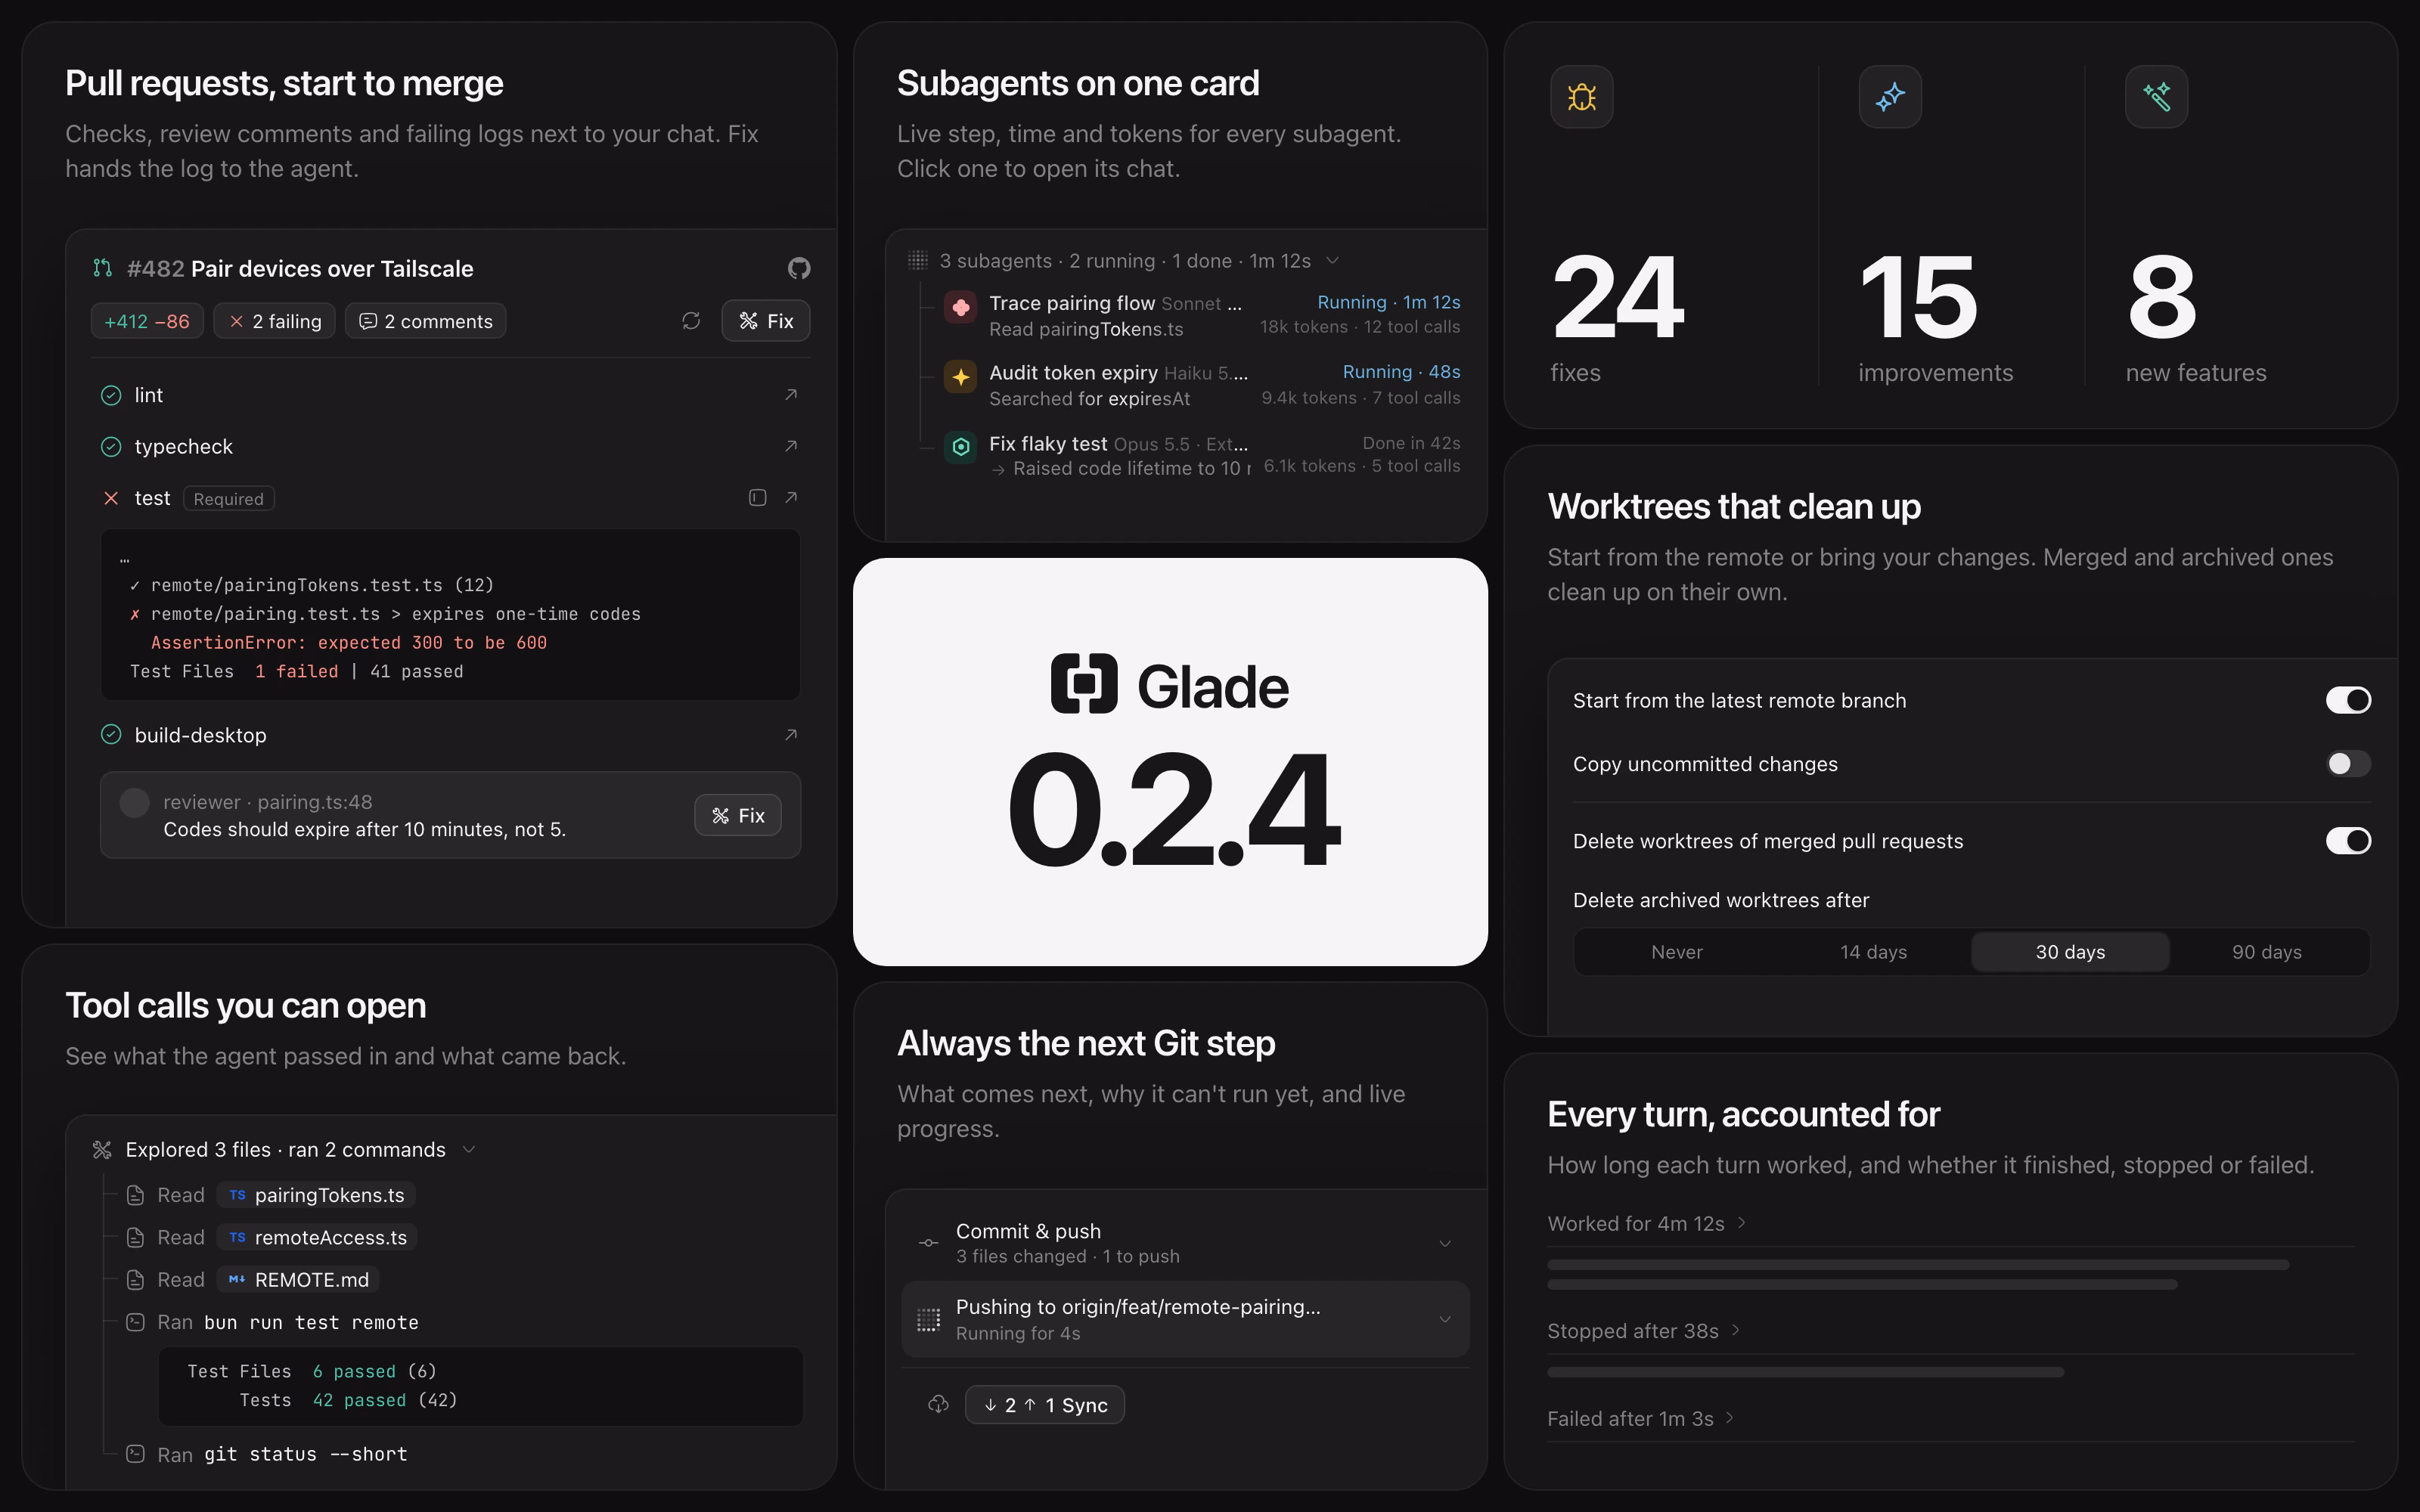
Task: Click the refresh checks icon beside Fix
Action: click(691, 321)
